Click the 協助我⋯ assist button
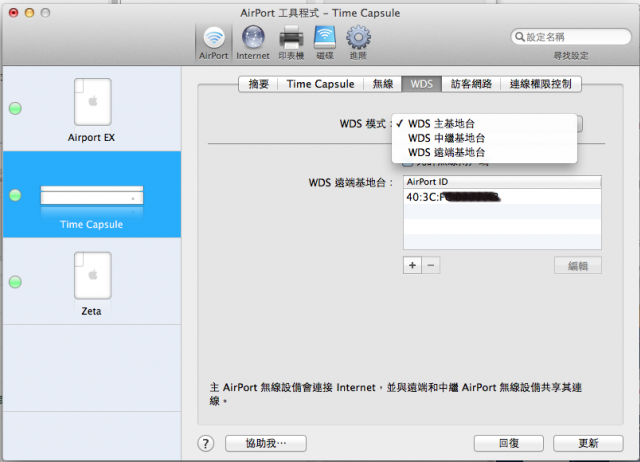The image size is (640, 462). 266,443
